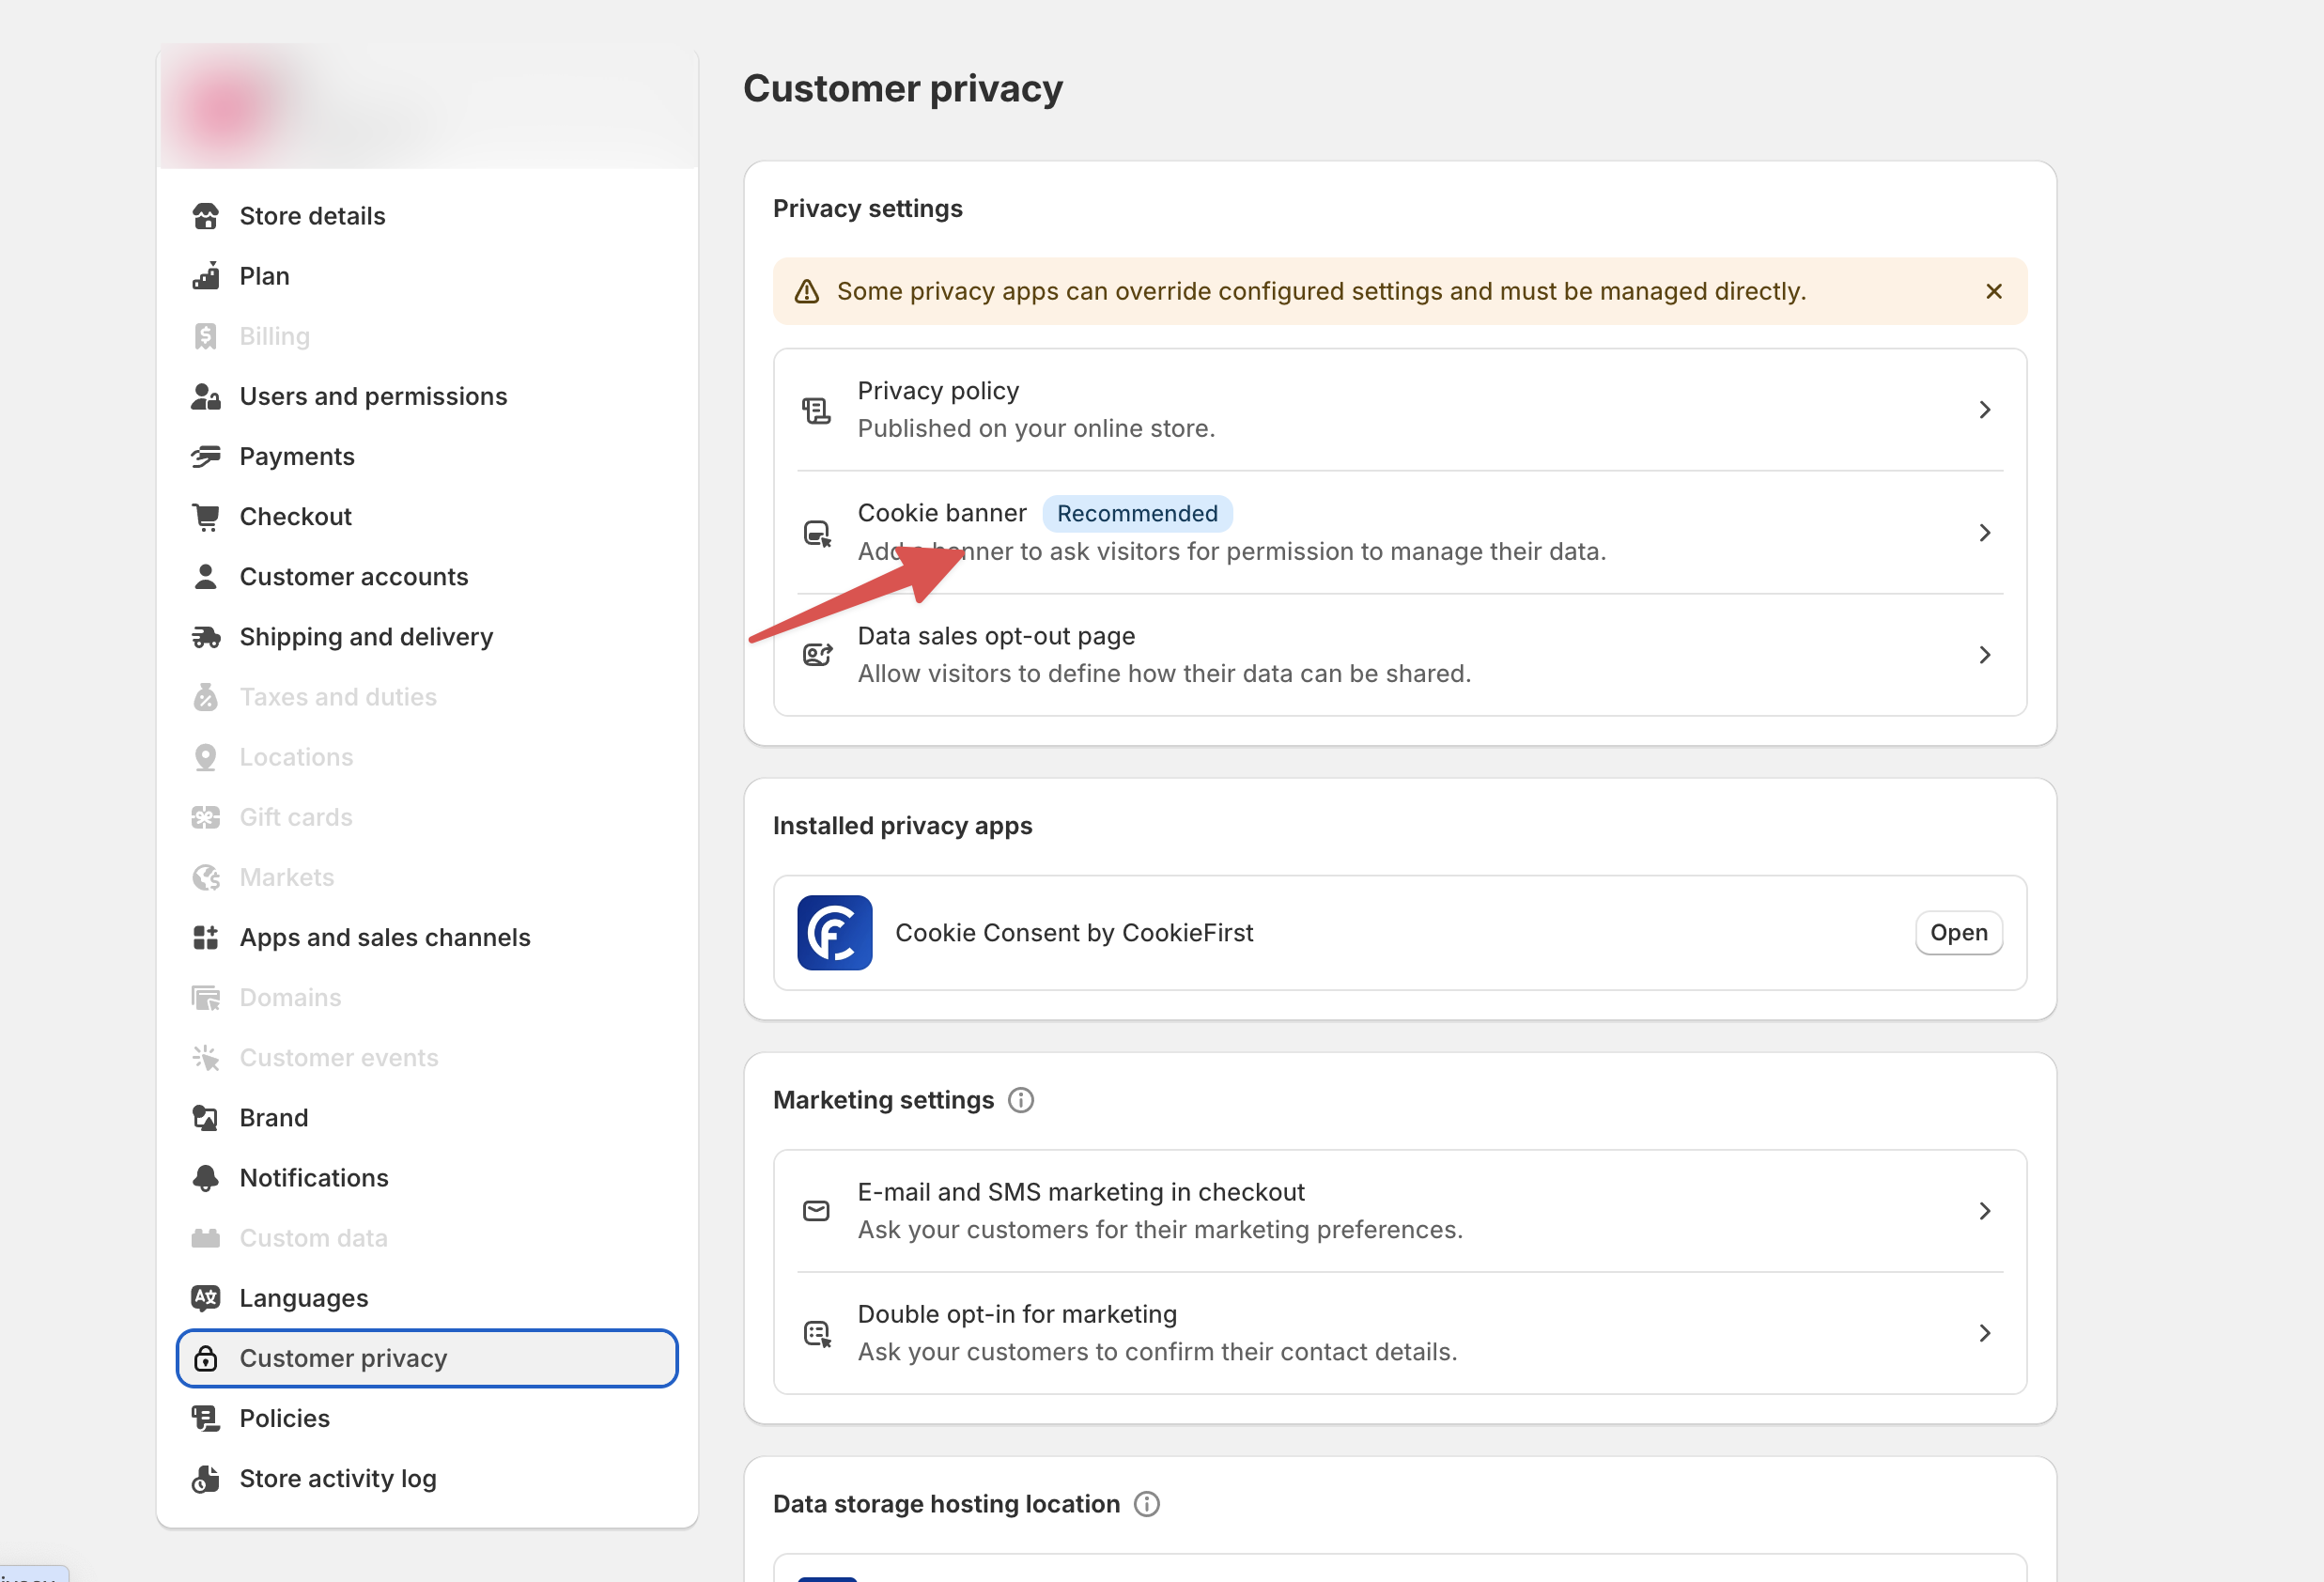2324x1582 pixels.
Task: Click the Store details house icon
Action: click(x=206, y=215)
